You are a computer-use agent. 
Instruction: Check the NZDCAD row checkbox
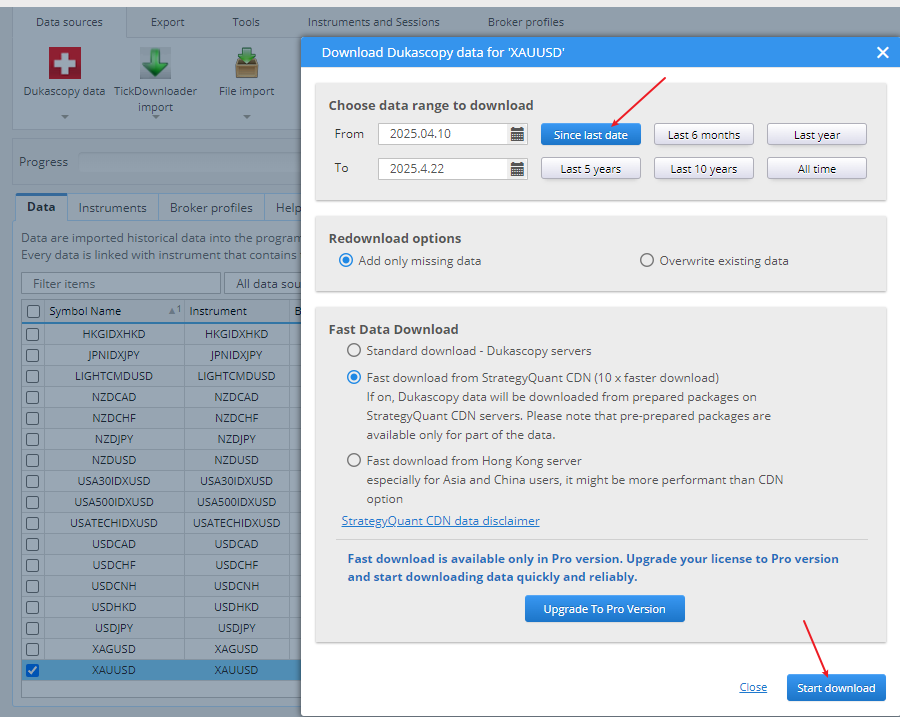pyautogui.click(x=33, y=397)
